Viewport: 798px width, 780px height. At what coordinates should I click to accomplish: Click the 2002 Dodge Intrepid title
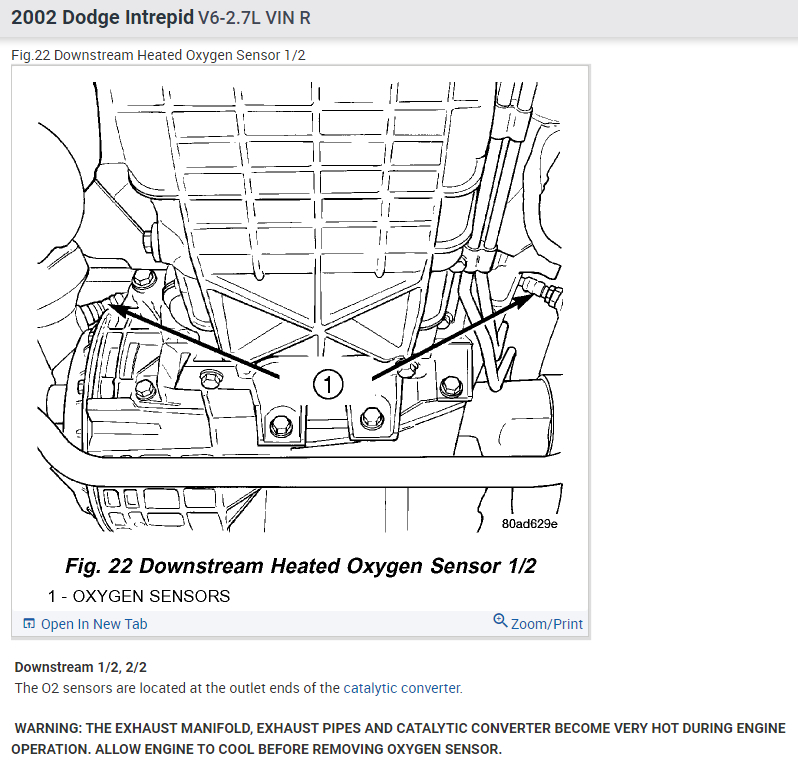pyautogui.click(x=102, y=17)
